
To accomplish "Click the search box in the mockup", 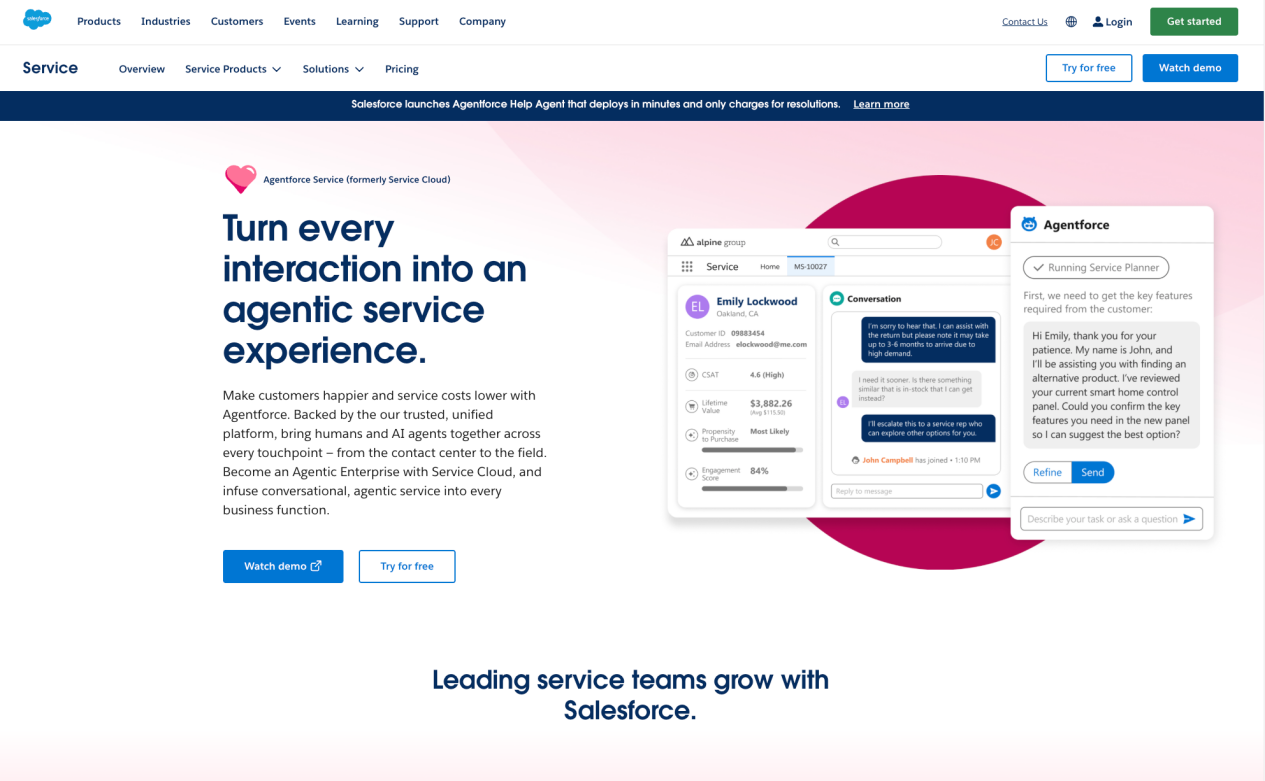I will pyautogui.click(x=885, y=242).
